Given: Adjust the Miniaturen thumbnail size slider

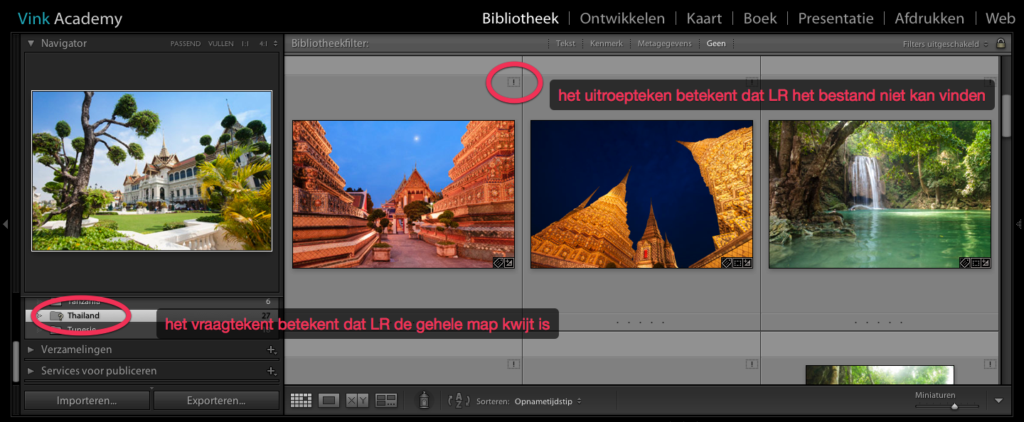Looking at the screenshot, I should (x=953, y=406).
